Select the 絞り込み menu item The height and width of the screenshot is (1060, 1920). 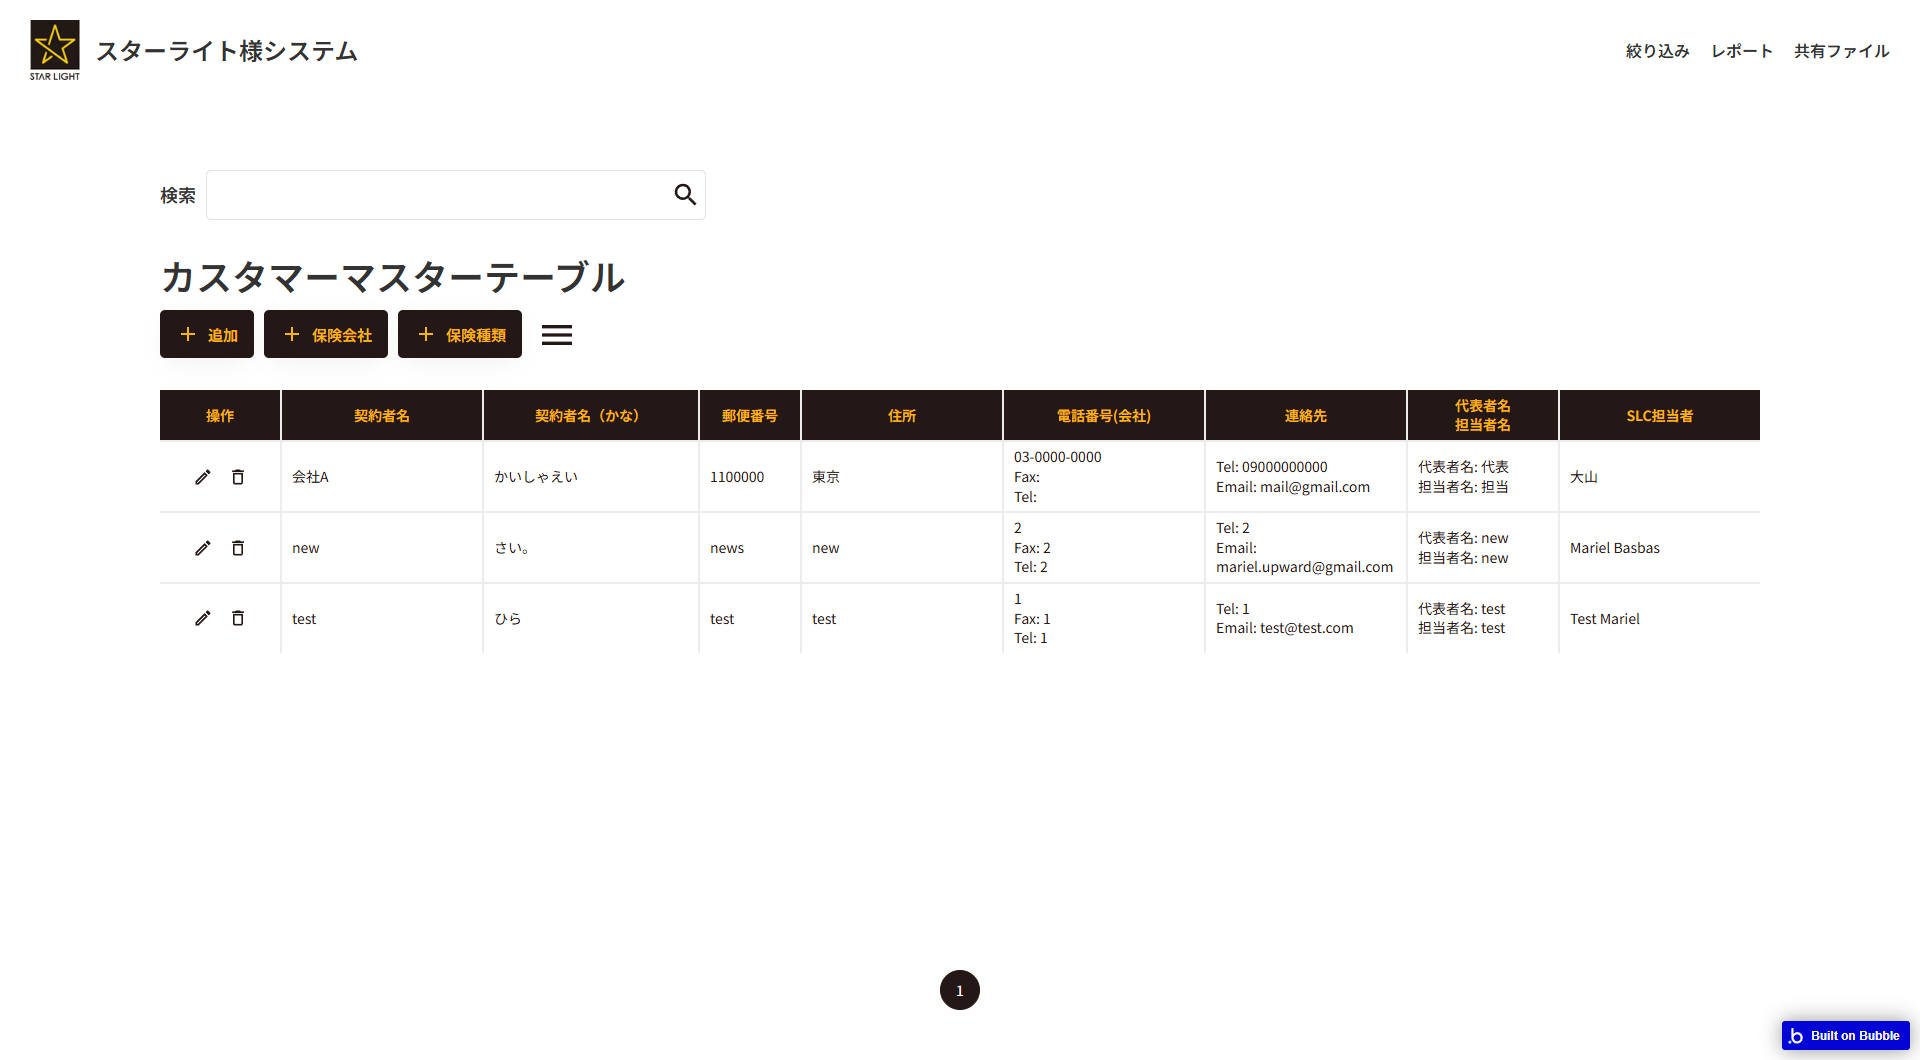click(1656, 50)
